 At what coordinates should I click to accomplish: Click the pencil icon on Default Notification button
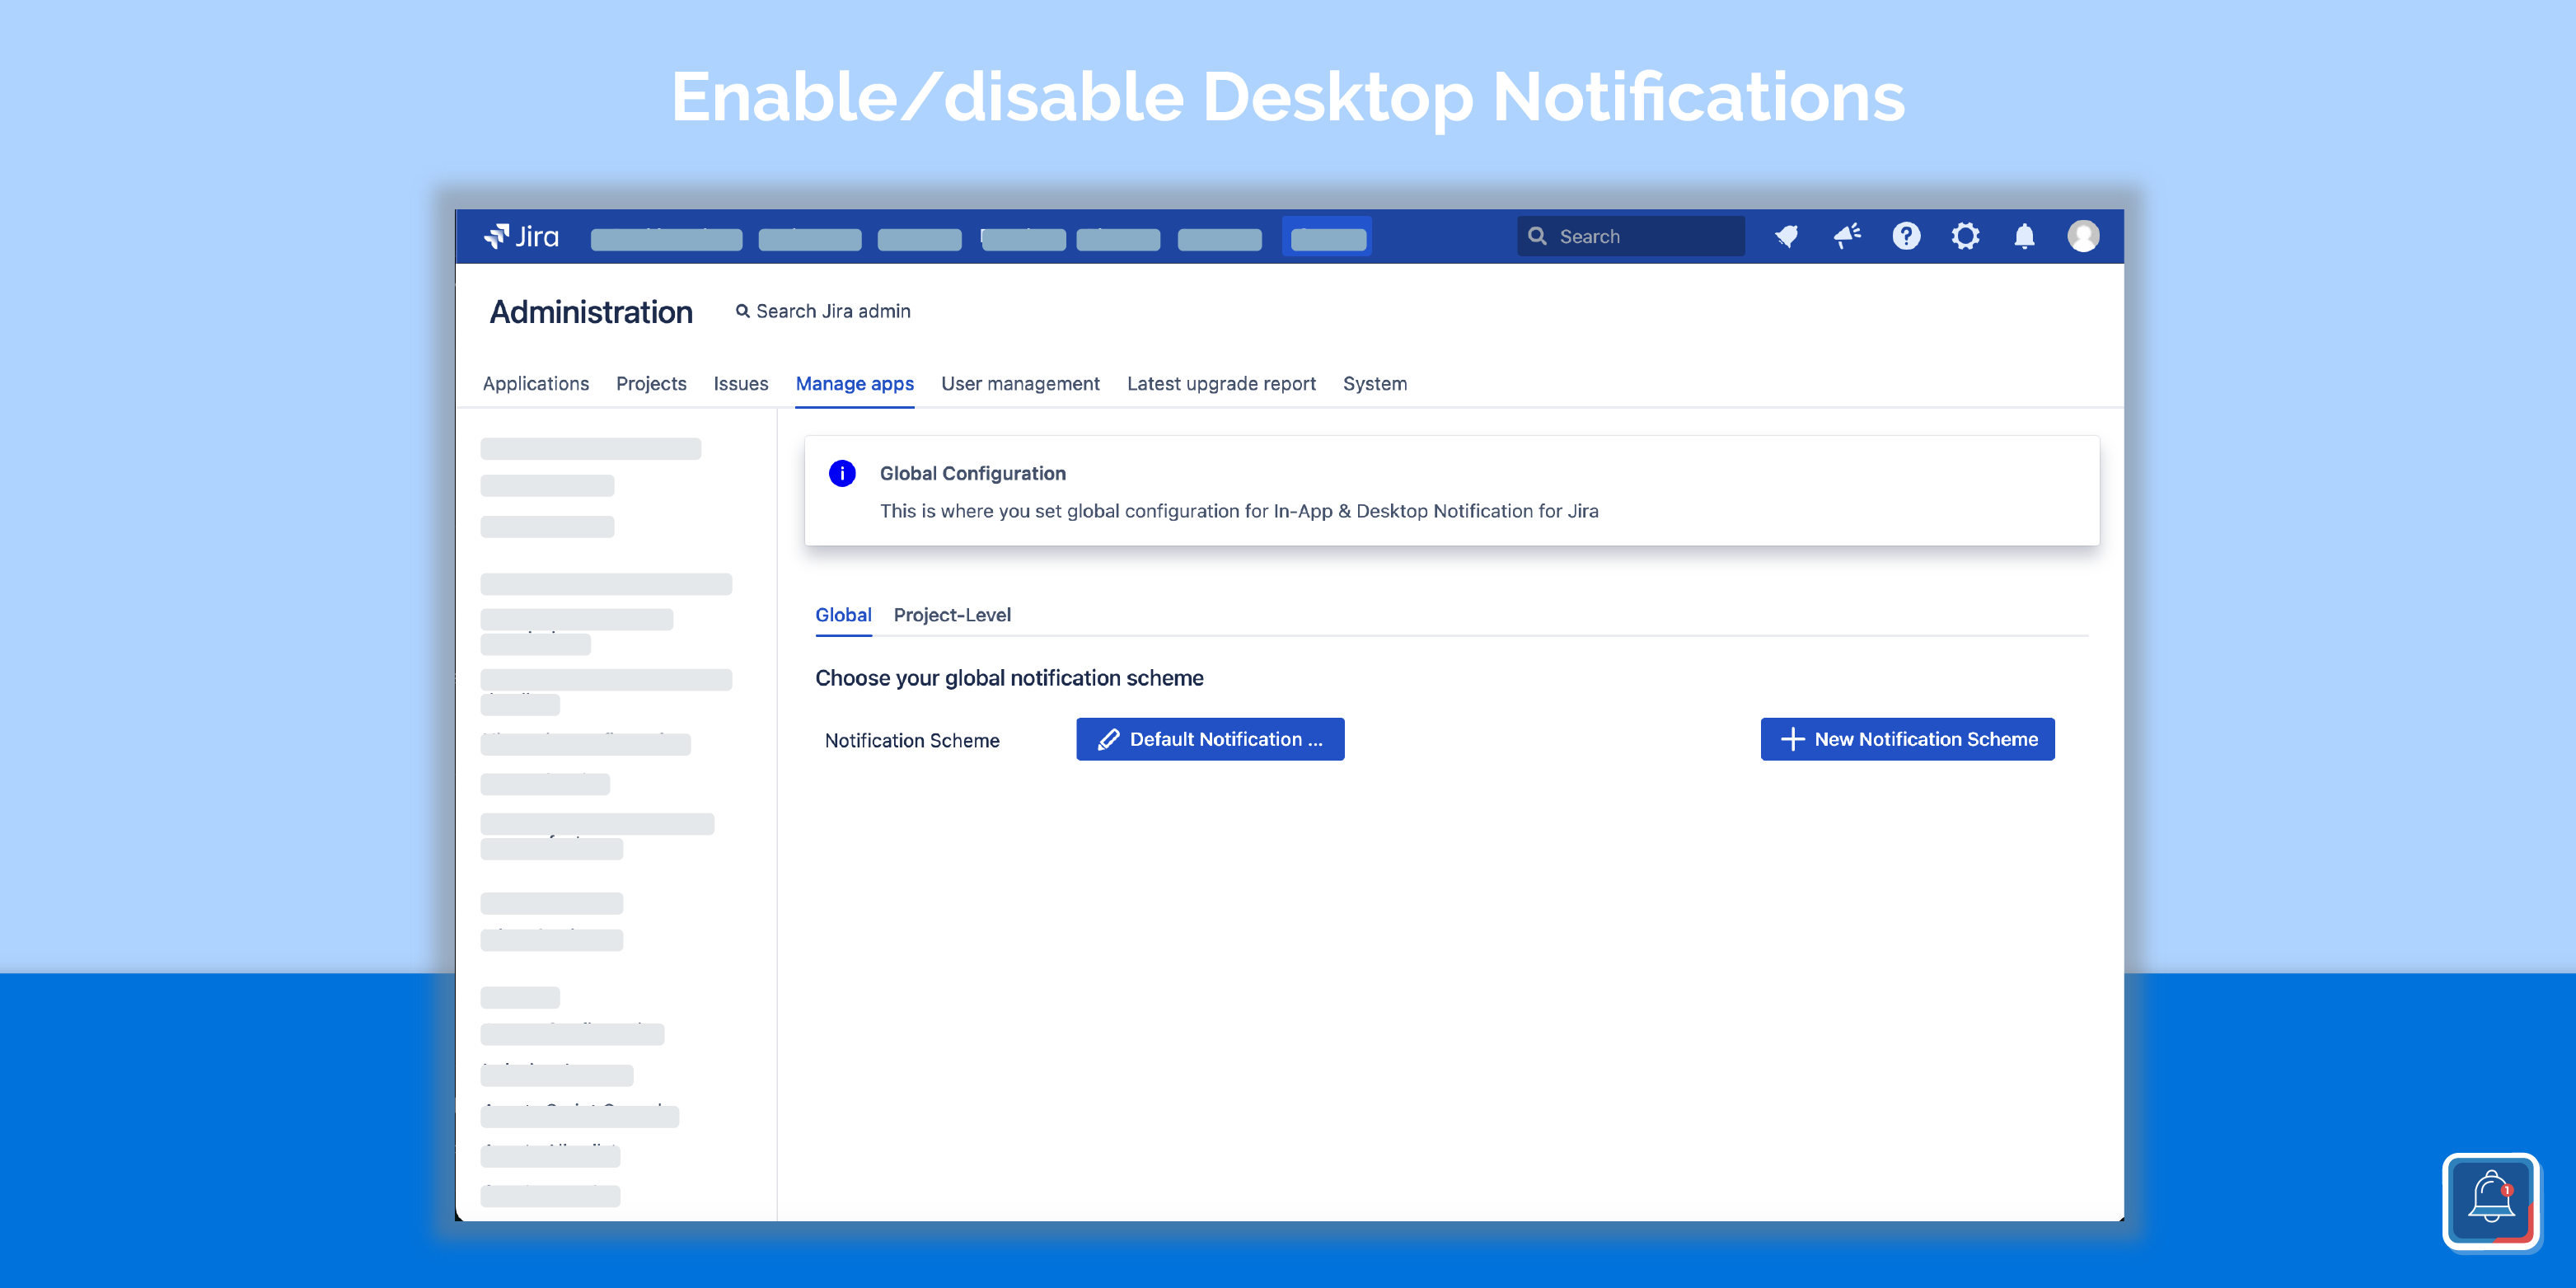(1108, 739)
